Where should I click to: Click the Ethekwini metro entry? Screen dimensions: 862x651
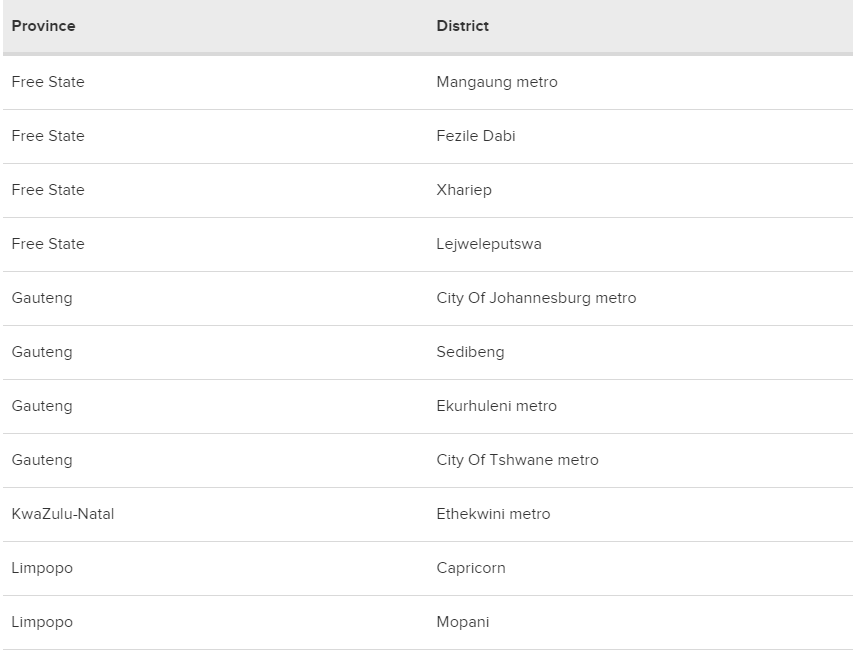(x=493, y=514)
